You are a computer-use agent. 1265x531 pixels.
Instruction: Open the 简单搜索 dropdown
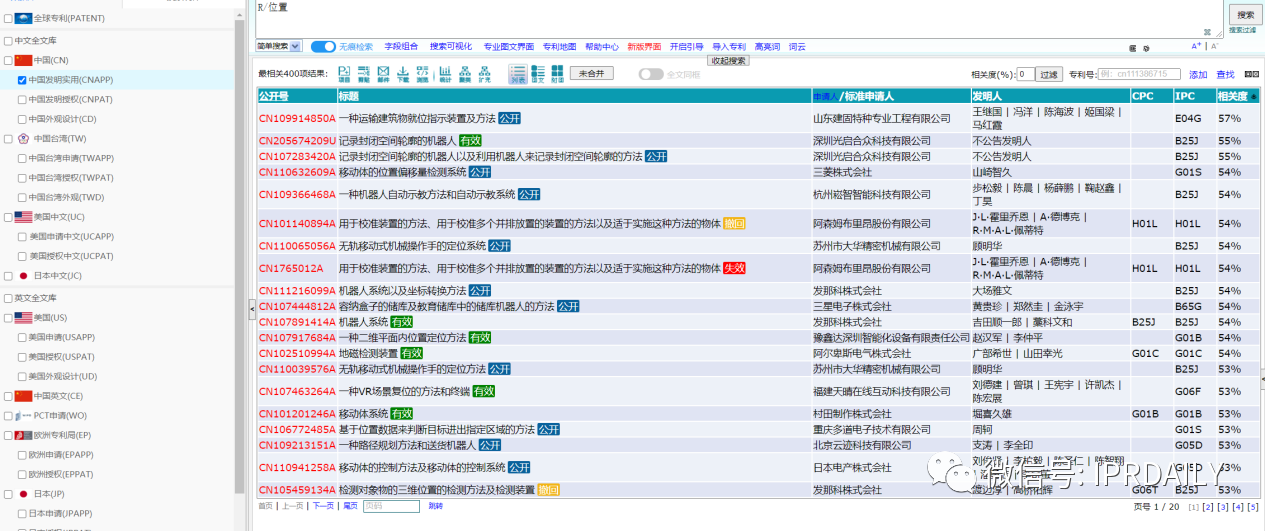278,46
